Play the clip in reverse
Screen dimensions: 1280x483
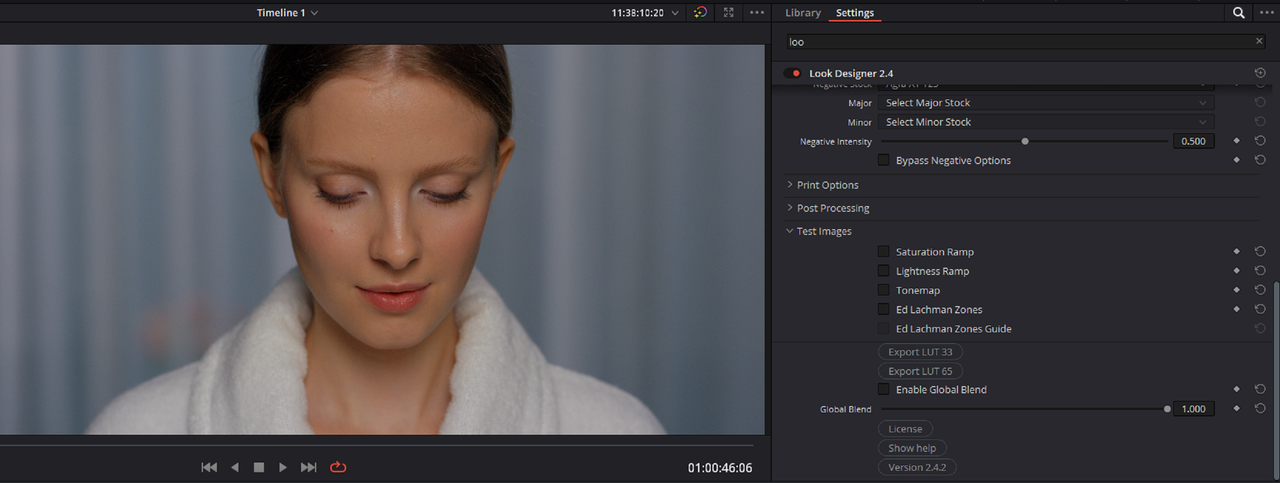pos(235,467)
